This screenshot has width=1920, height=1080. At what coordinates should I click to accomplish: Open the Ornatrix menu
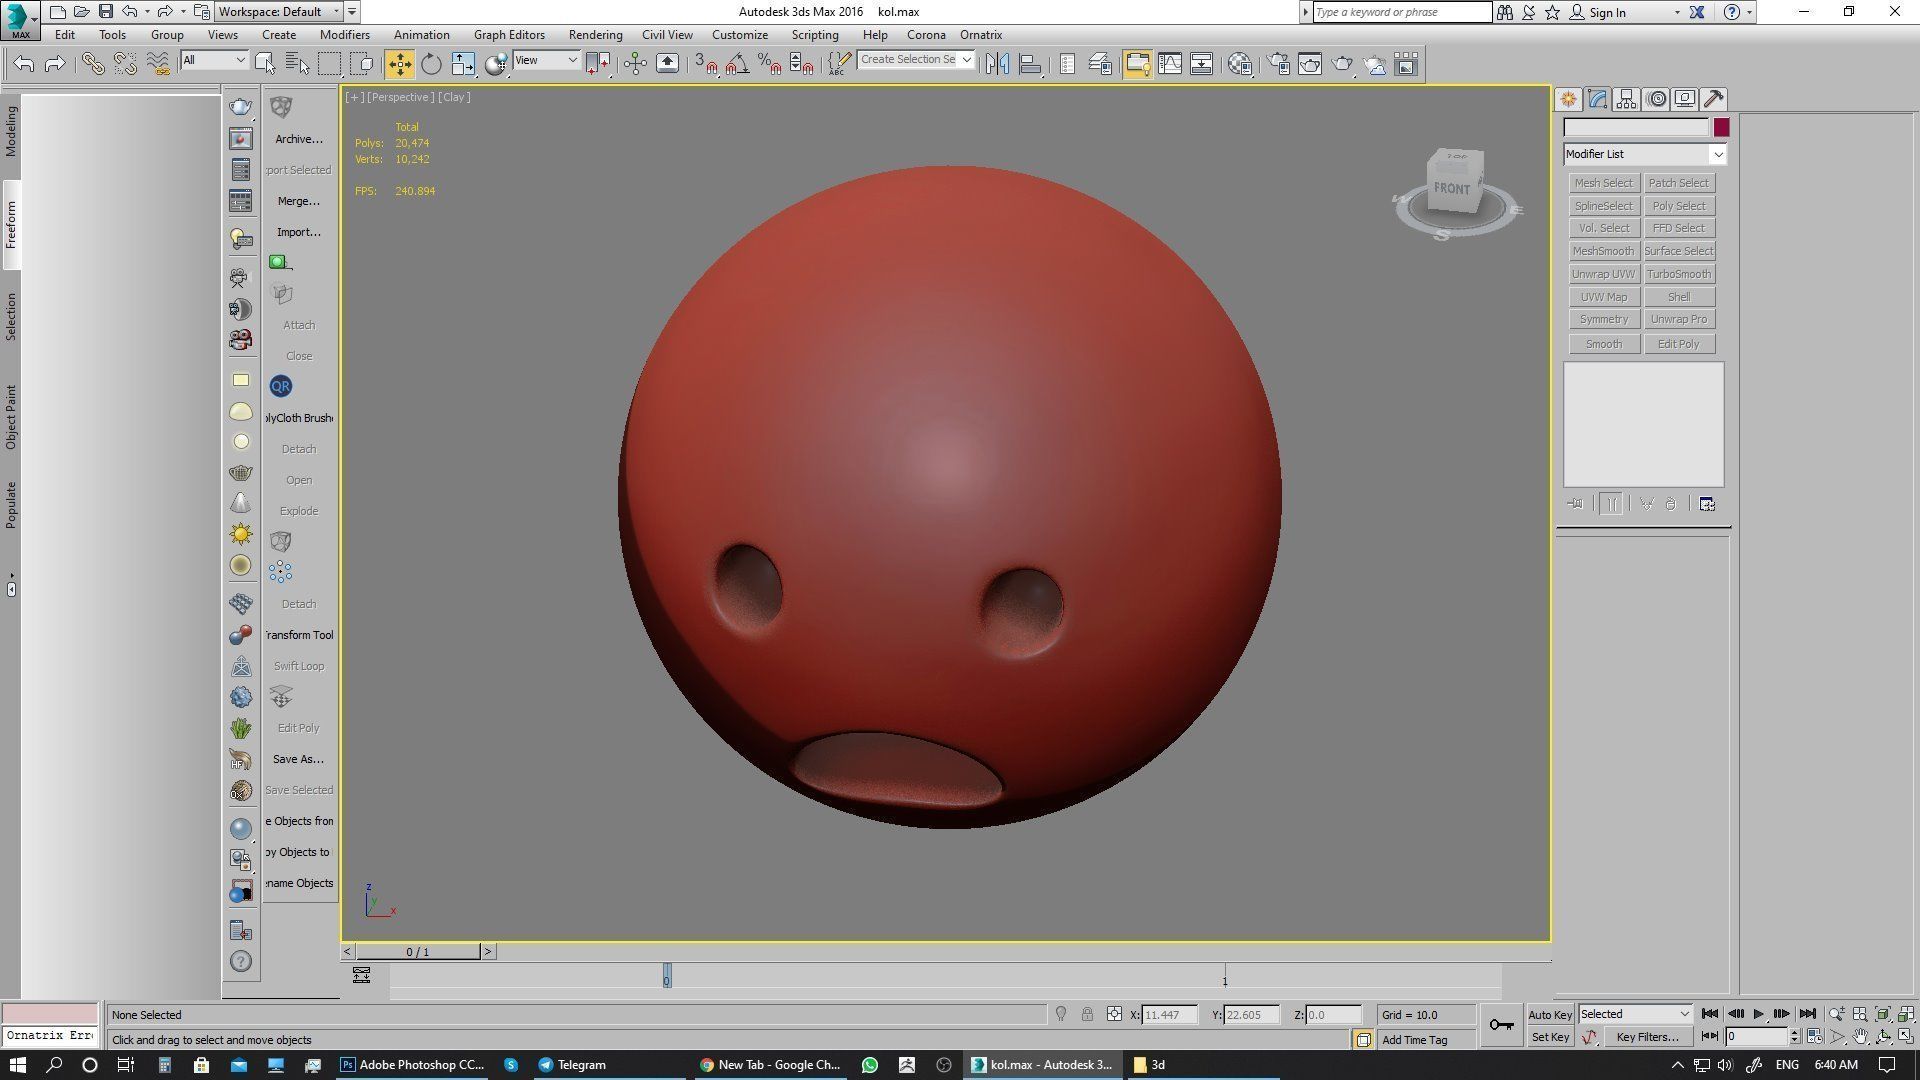coord(980,34)
